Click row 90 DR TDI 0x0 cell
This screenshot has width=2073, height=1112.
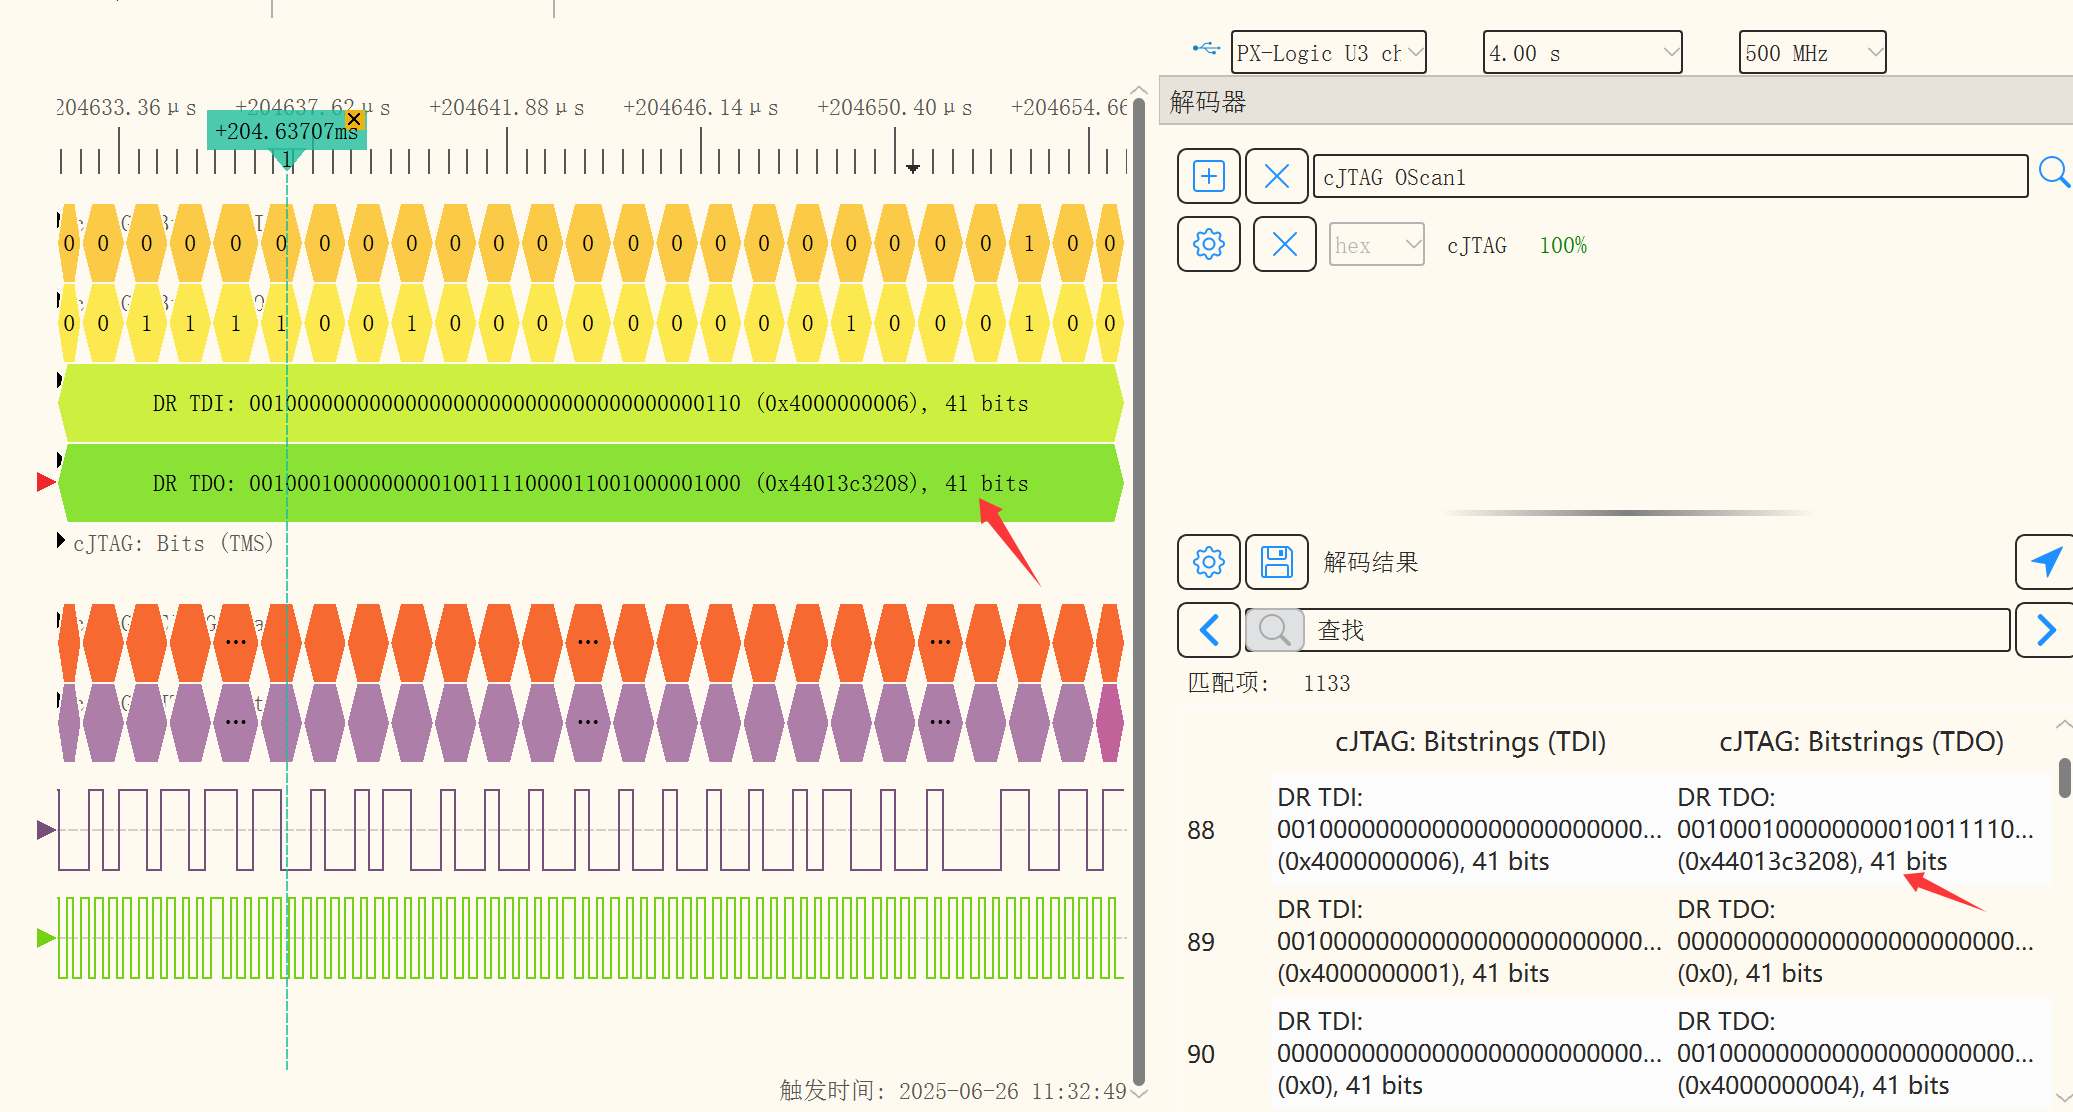(x=1469, y=1053)
